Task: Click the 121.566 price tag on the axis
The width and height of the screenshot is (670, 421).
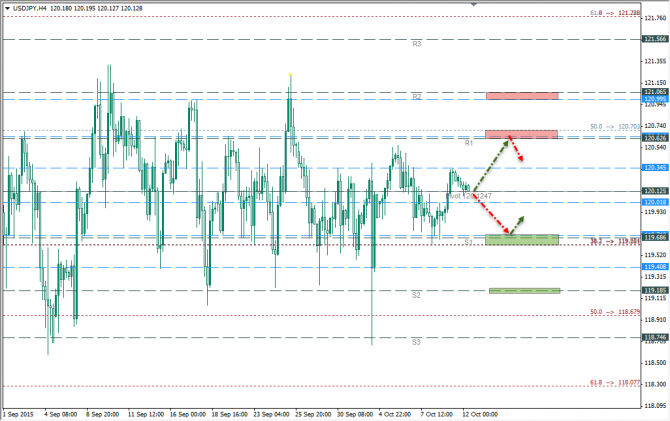Action: (x=655, y=39)
